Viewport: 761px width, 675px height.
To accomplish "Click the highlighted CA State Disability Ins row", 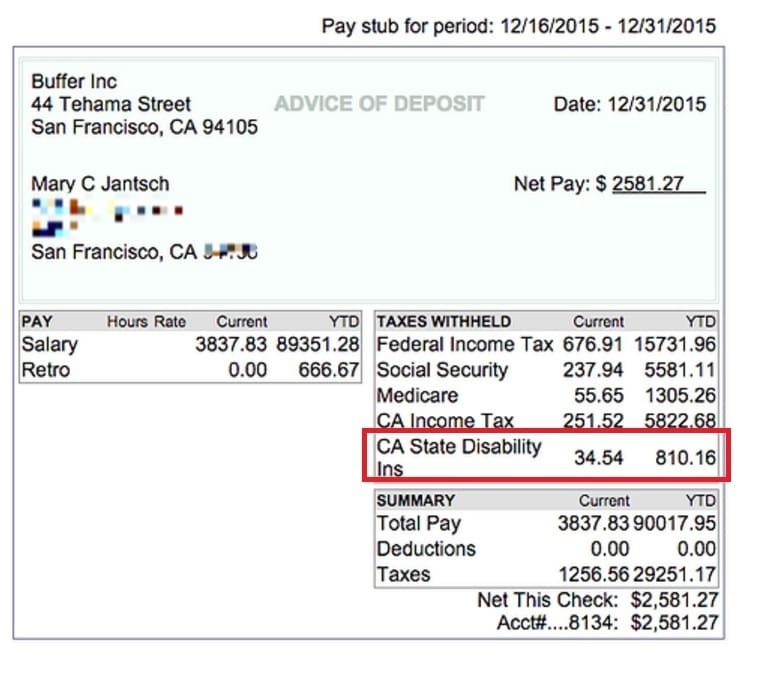I will point(546,455).
